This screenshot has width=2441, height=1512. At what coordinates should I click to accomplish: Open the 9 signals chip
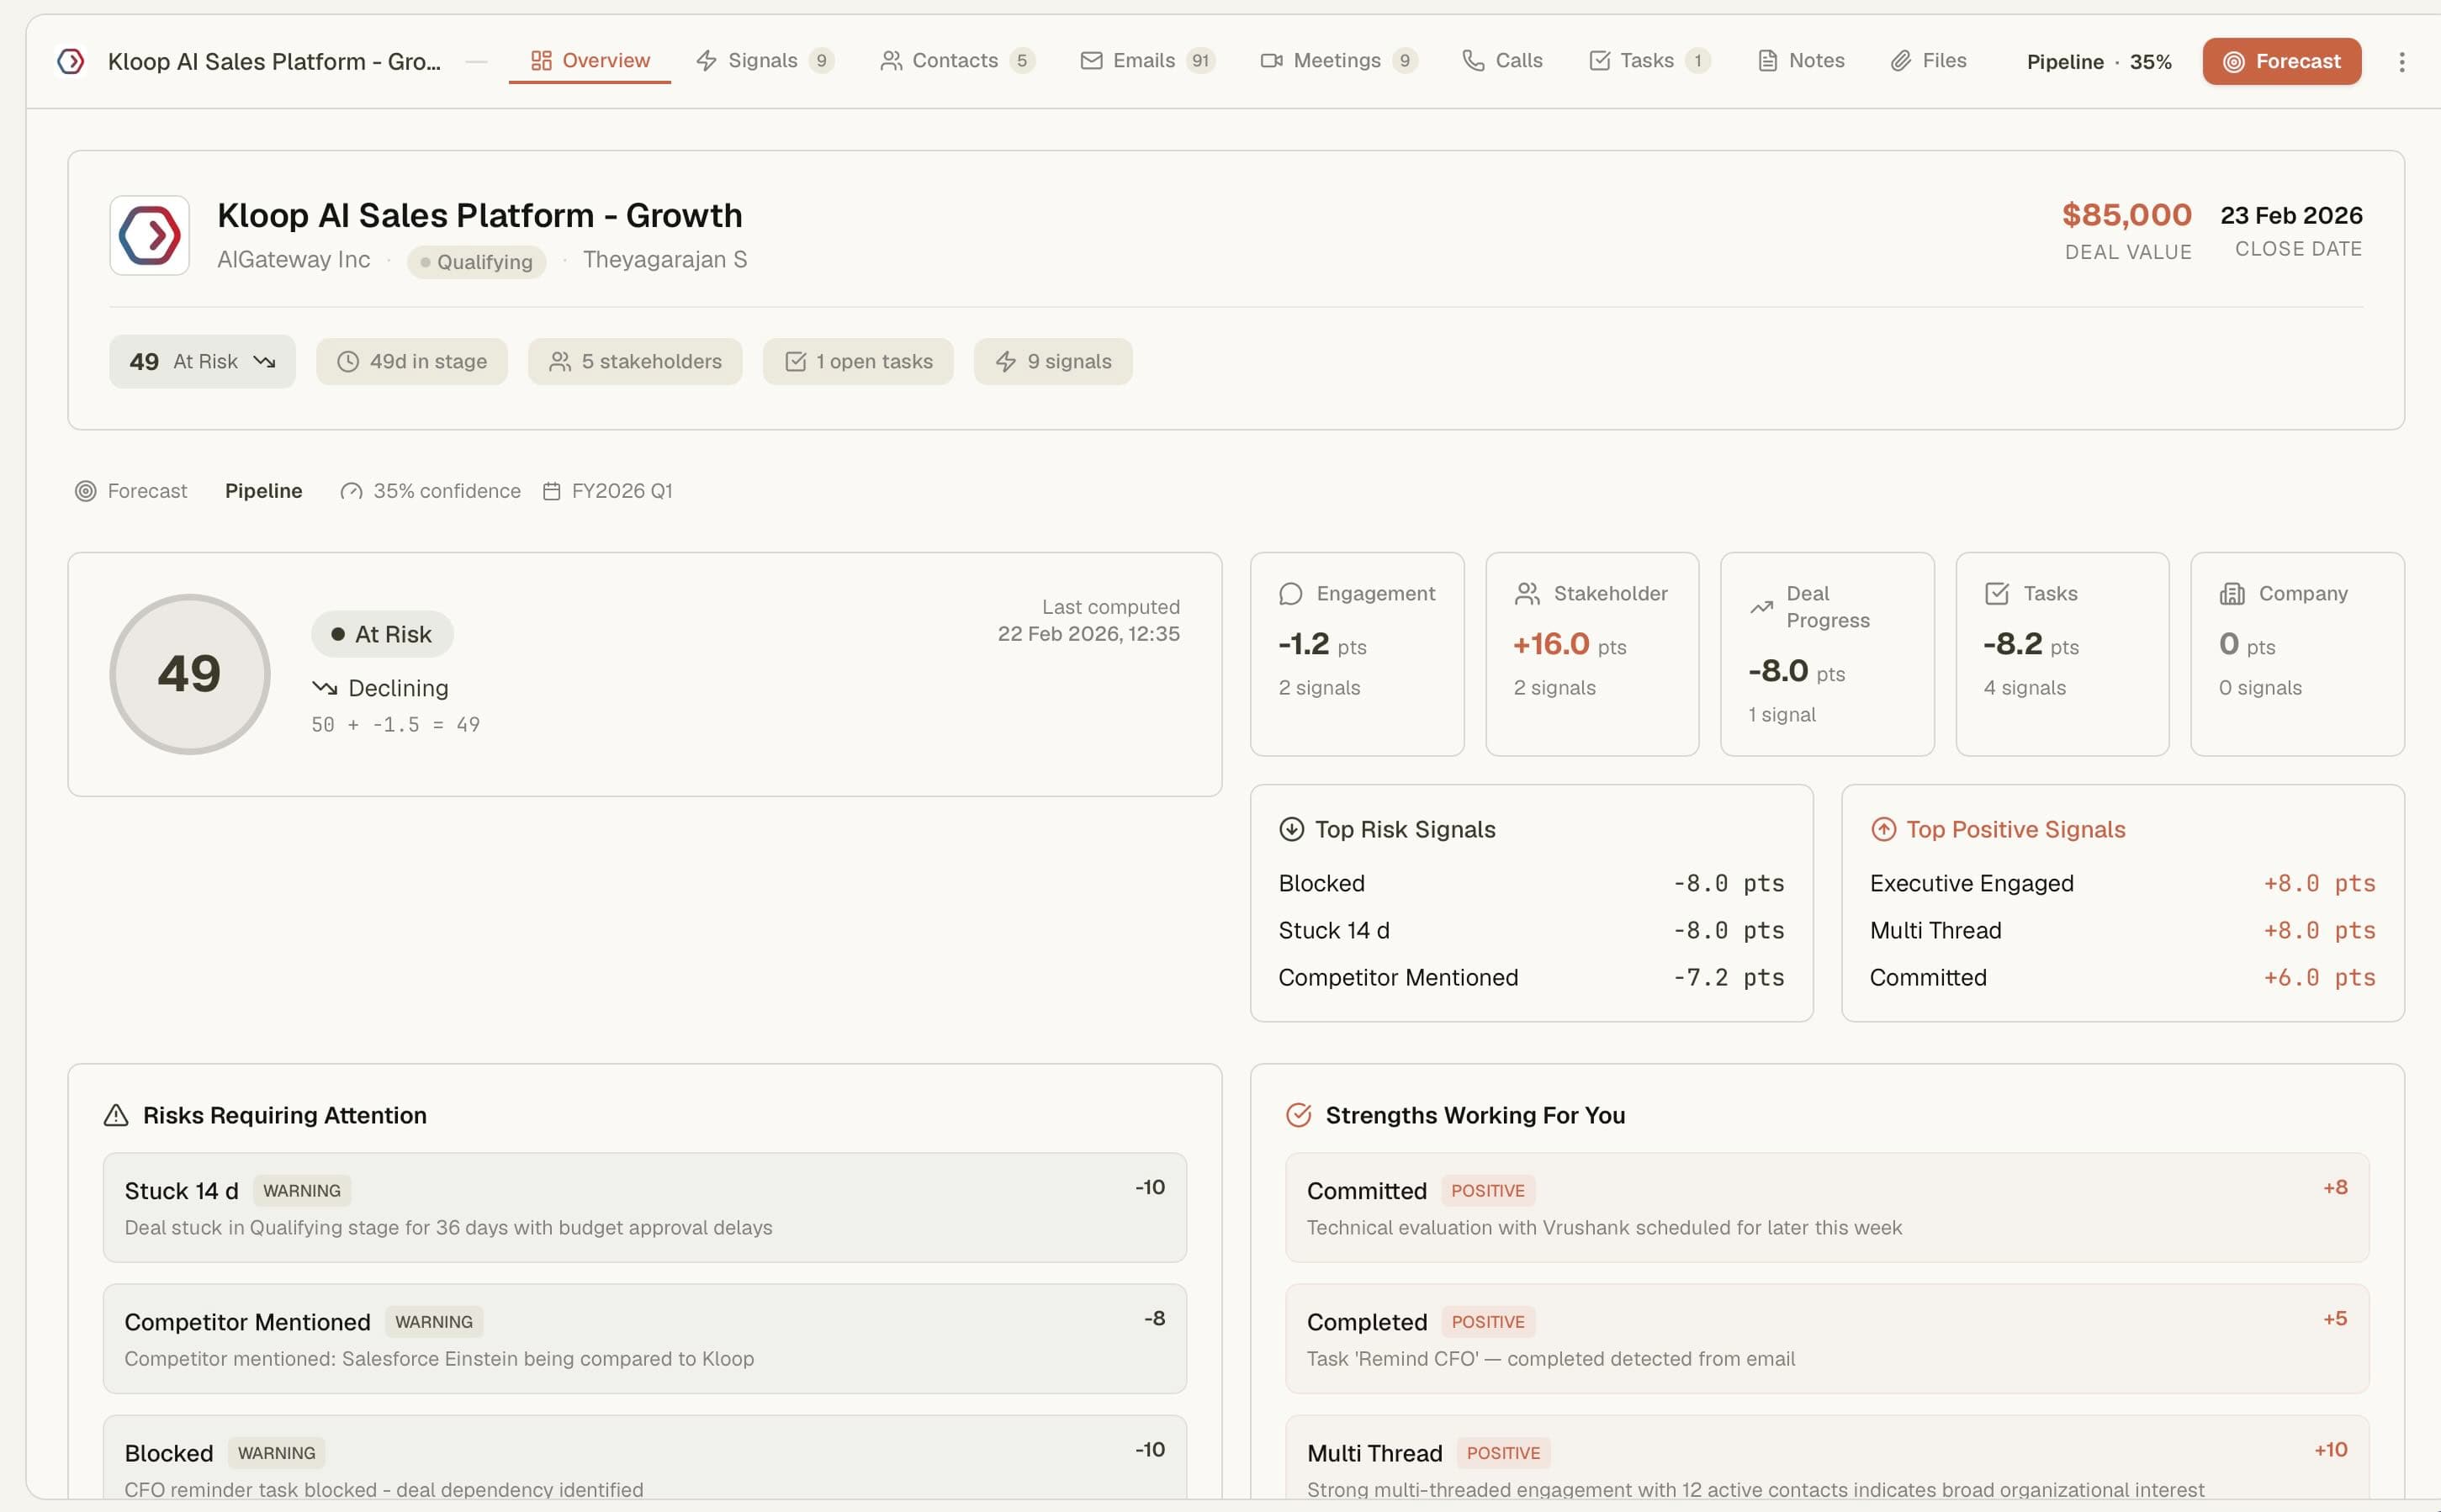[1053, 361]
